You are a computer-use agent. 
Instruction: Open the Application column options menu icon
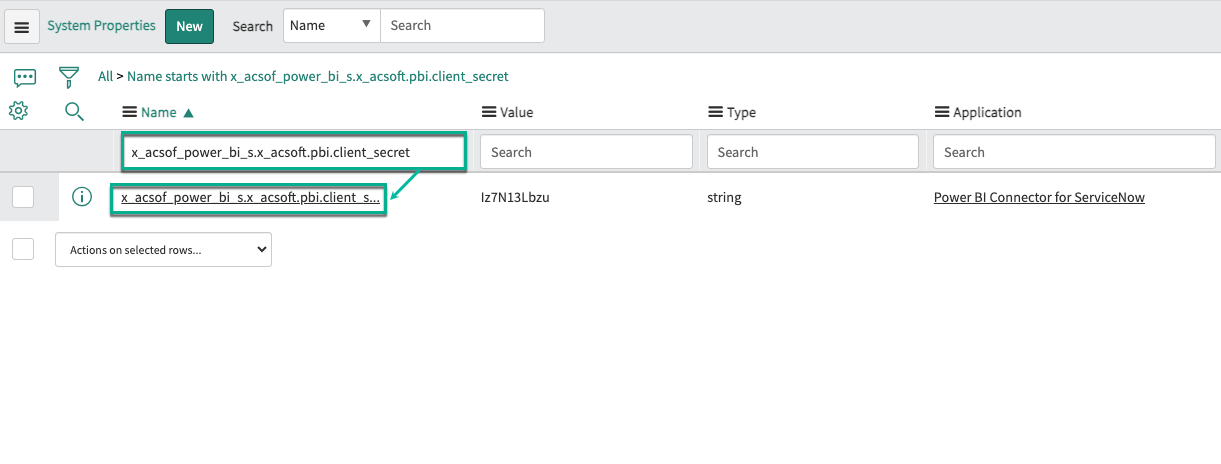(x=941, y=113)
